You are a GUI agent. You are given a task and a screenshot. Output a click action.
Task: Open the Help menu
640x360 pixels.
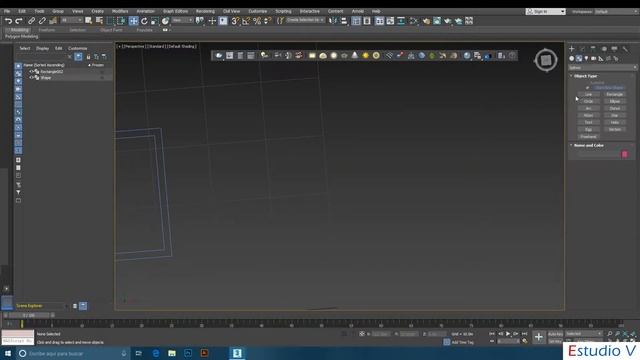tap(376, 11)
